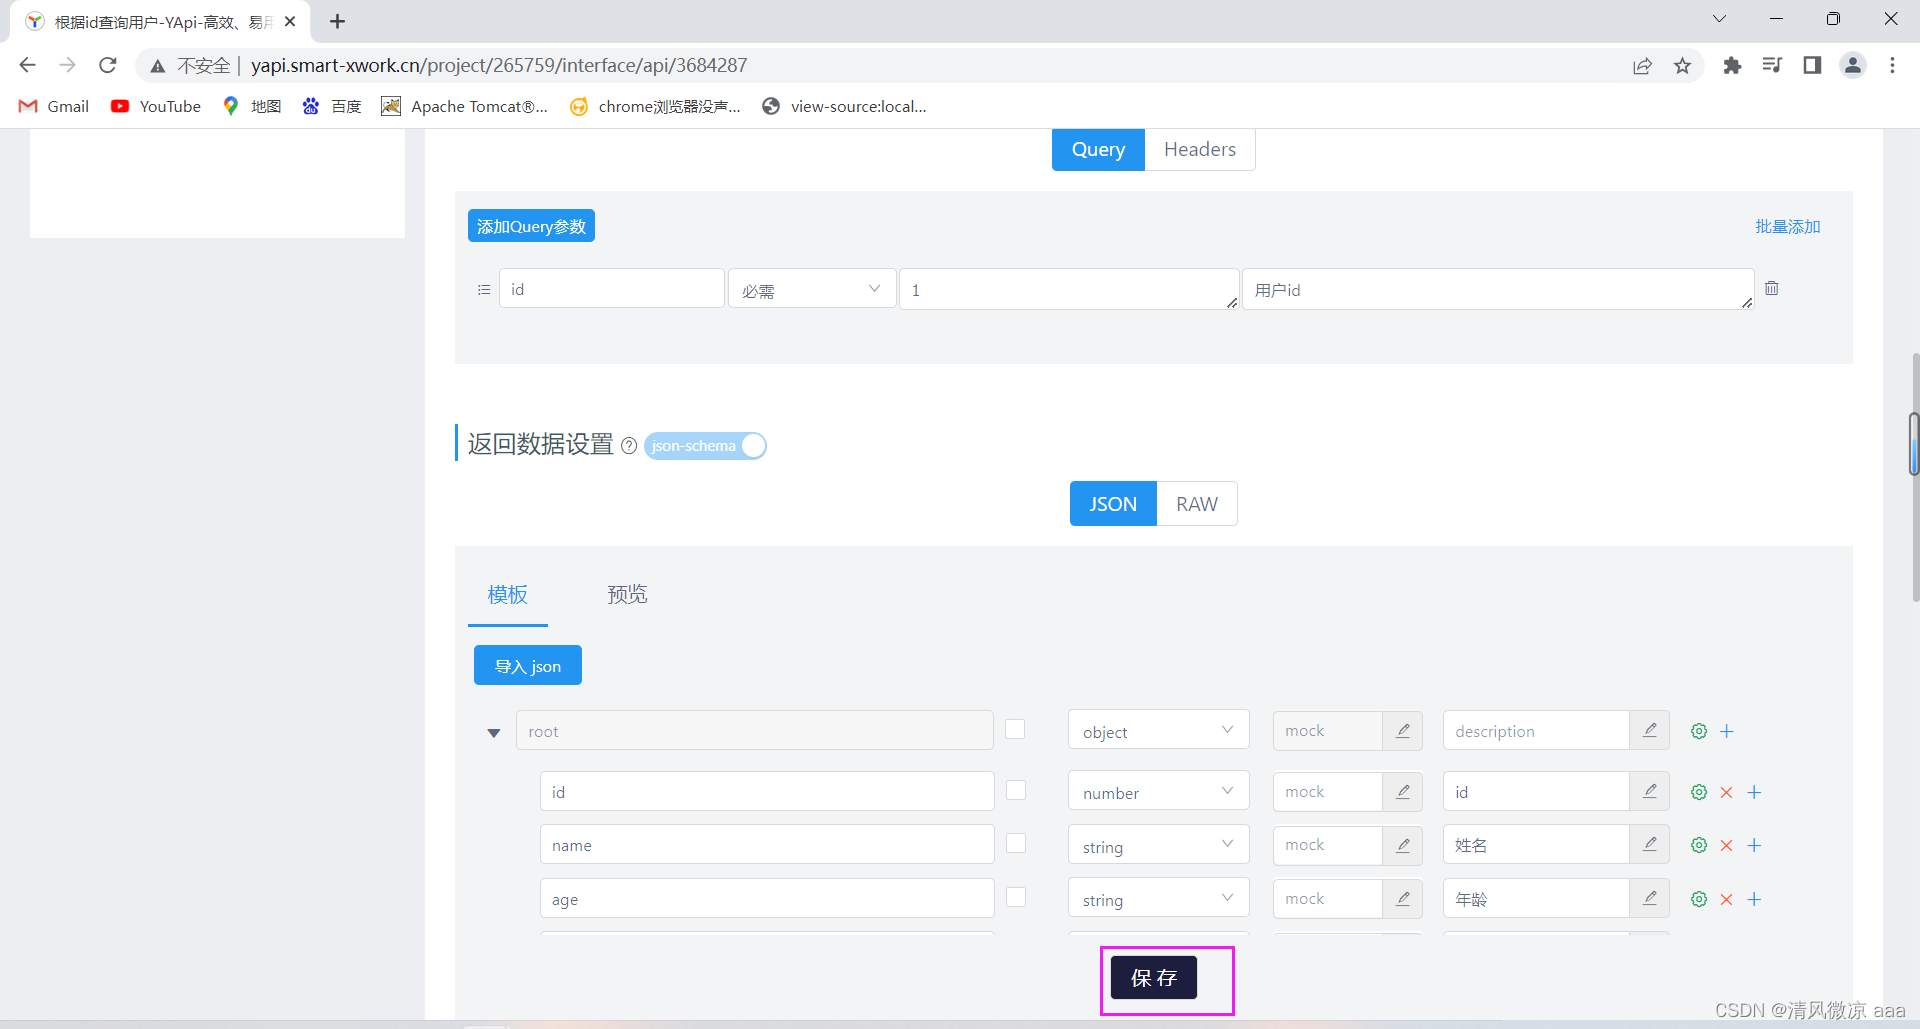Open the 预览 tab
This screenshot has height=1029, width=1920.
(x=628, y=595)
